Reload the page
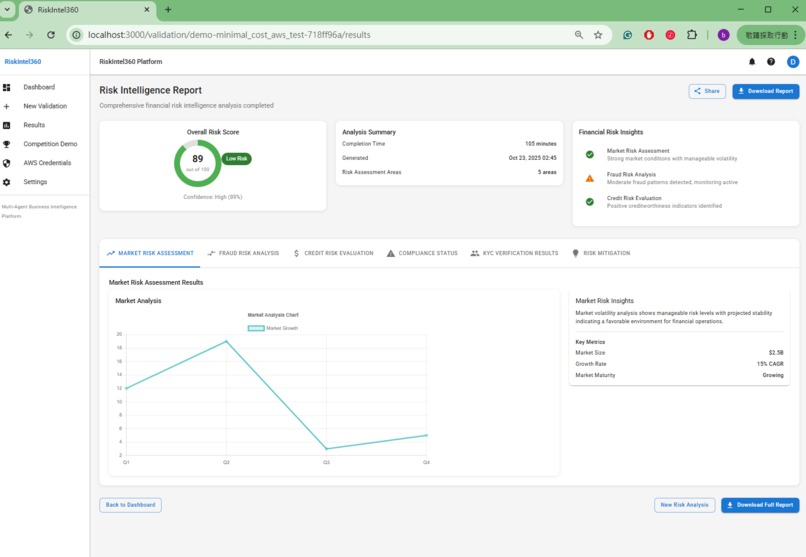Image resolution: width=806 pixels, height=557 pixels. pos(51,35)
